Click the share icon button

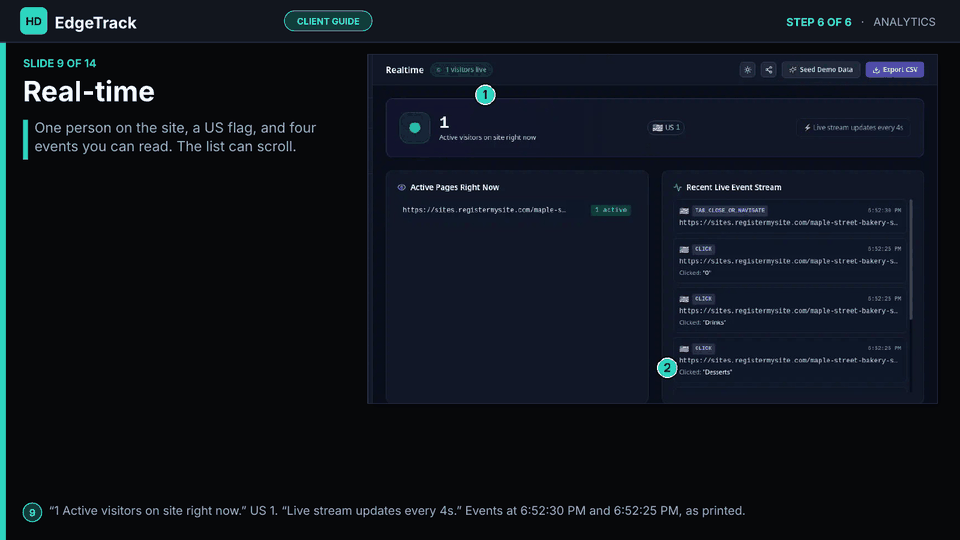769,70
